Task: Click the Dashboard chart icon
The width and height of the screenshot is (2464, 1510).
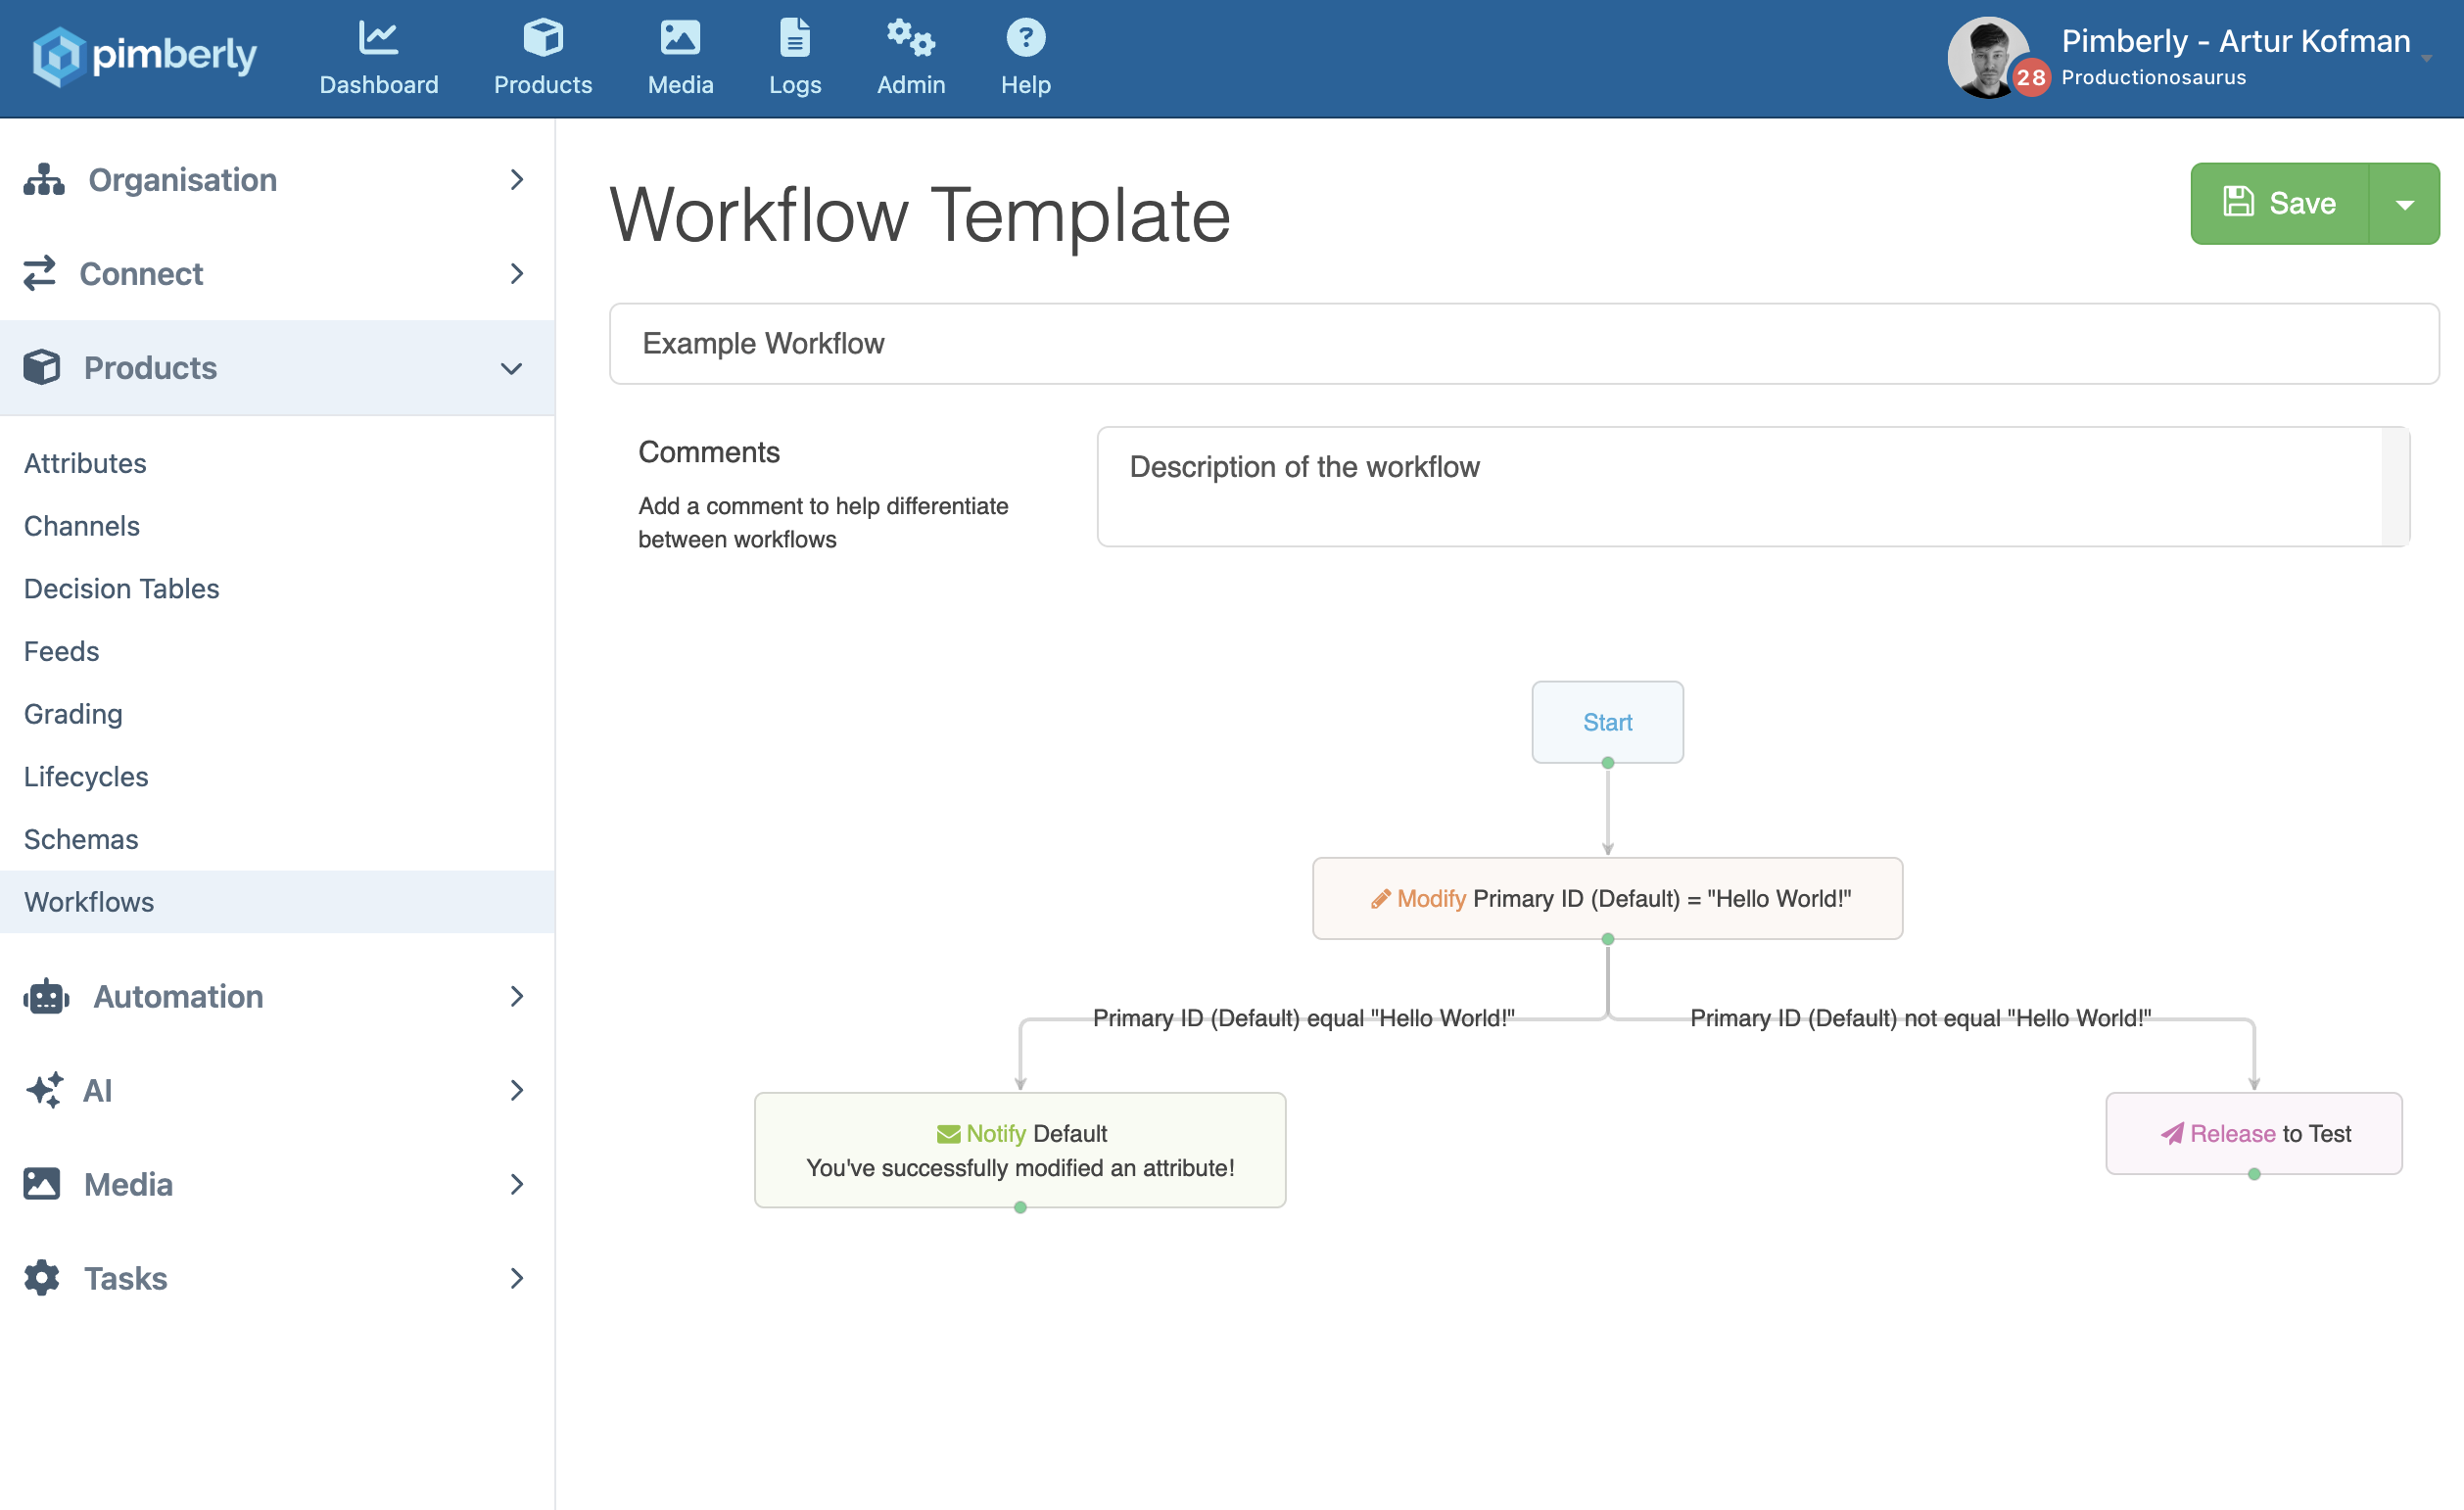Action: tap(378, 38)
